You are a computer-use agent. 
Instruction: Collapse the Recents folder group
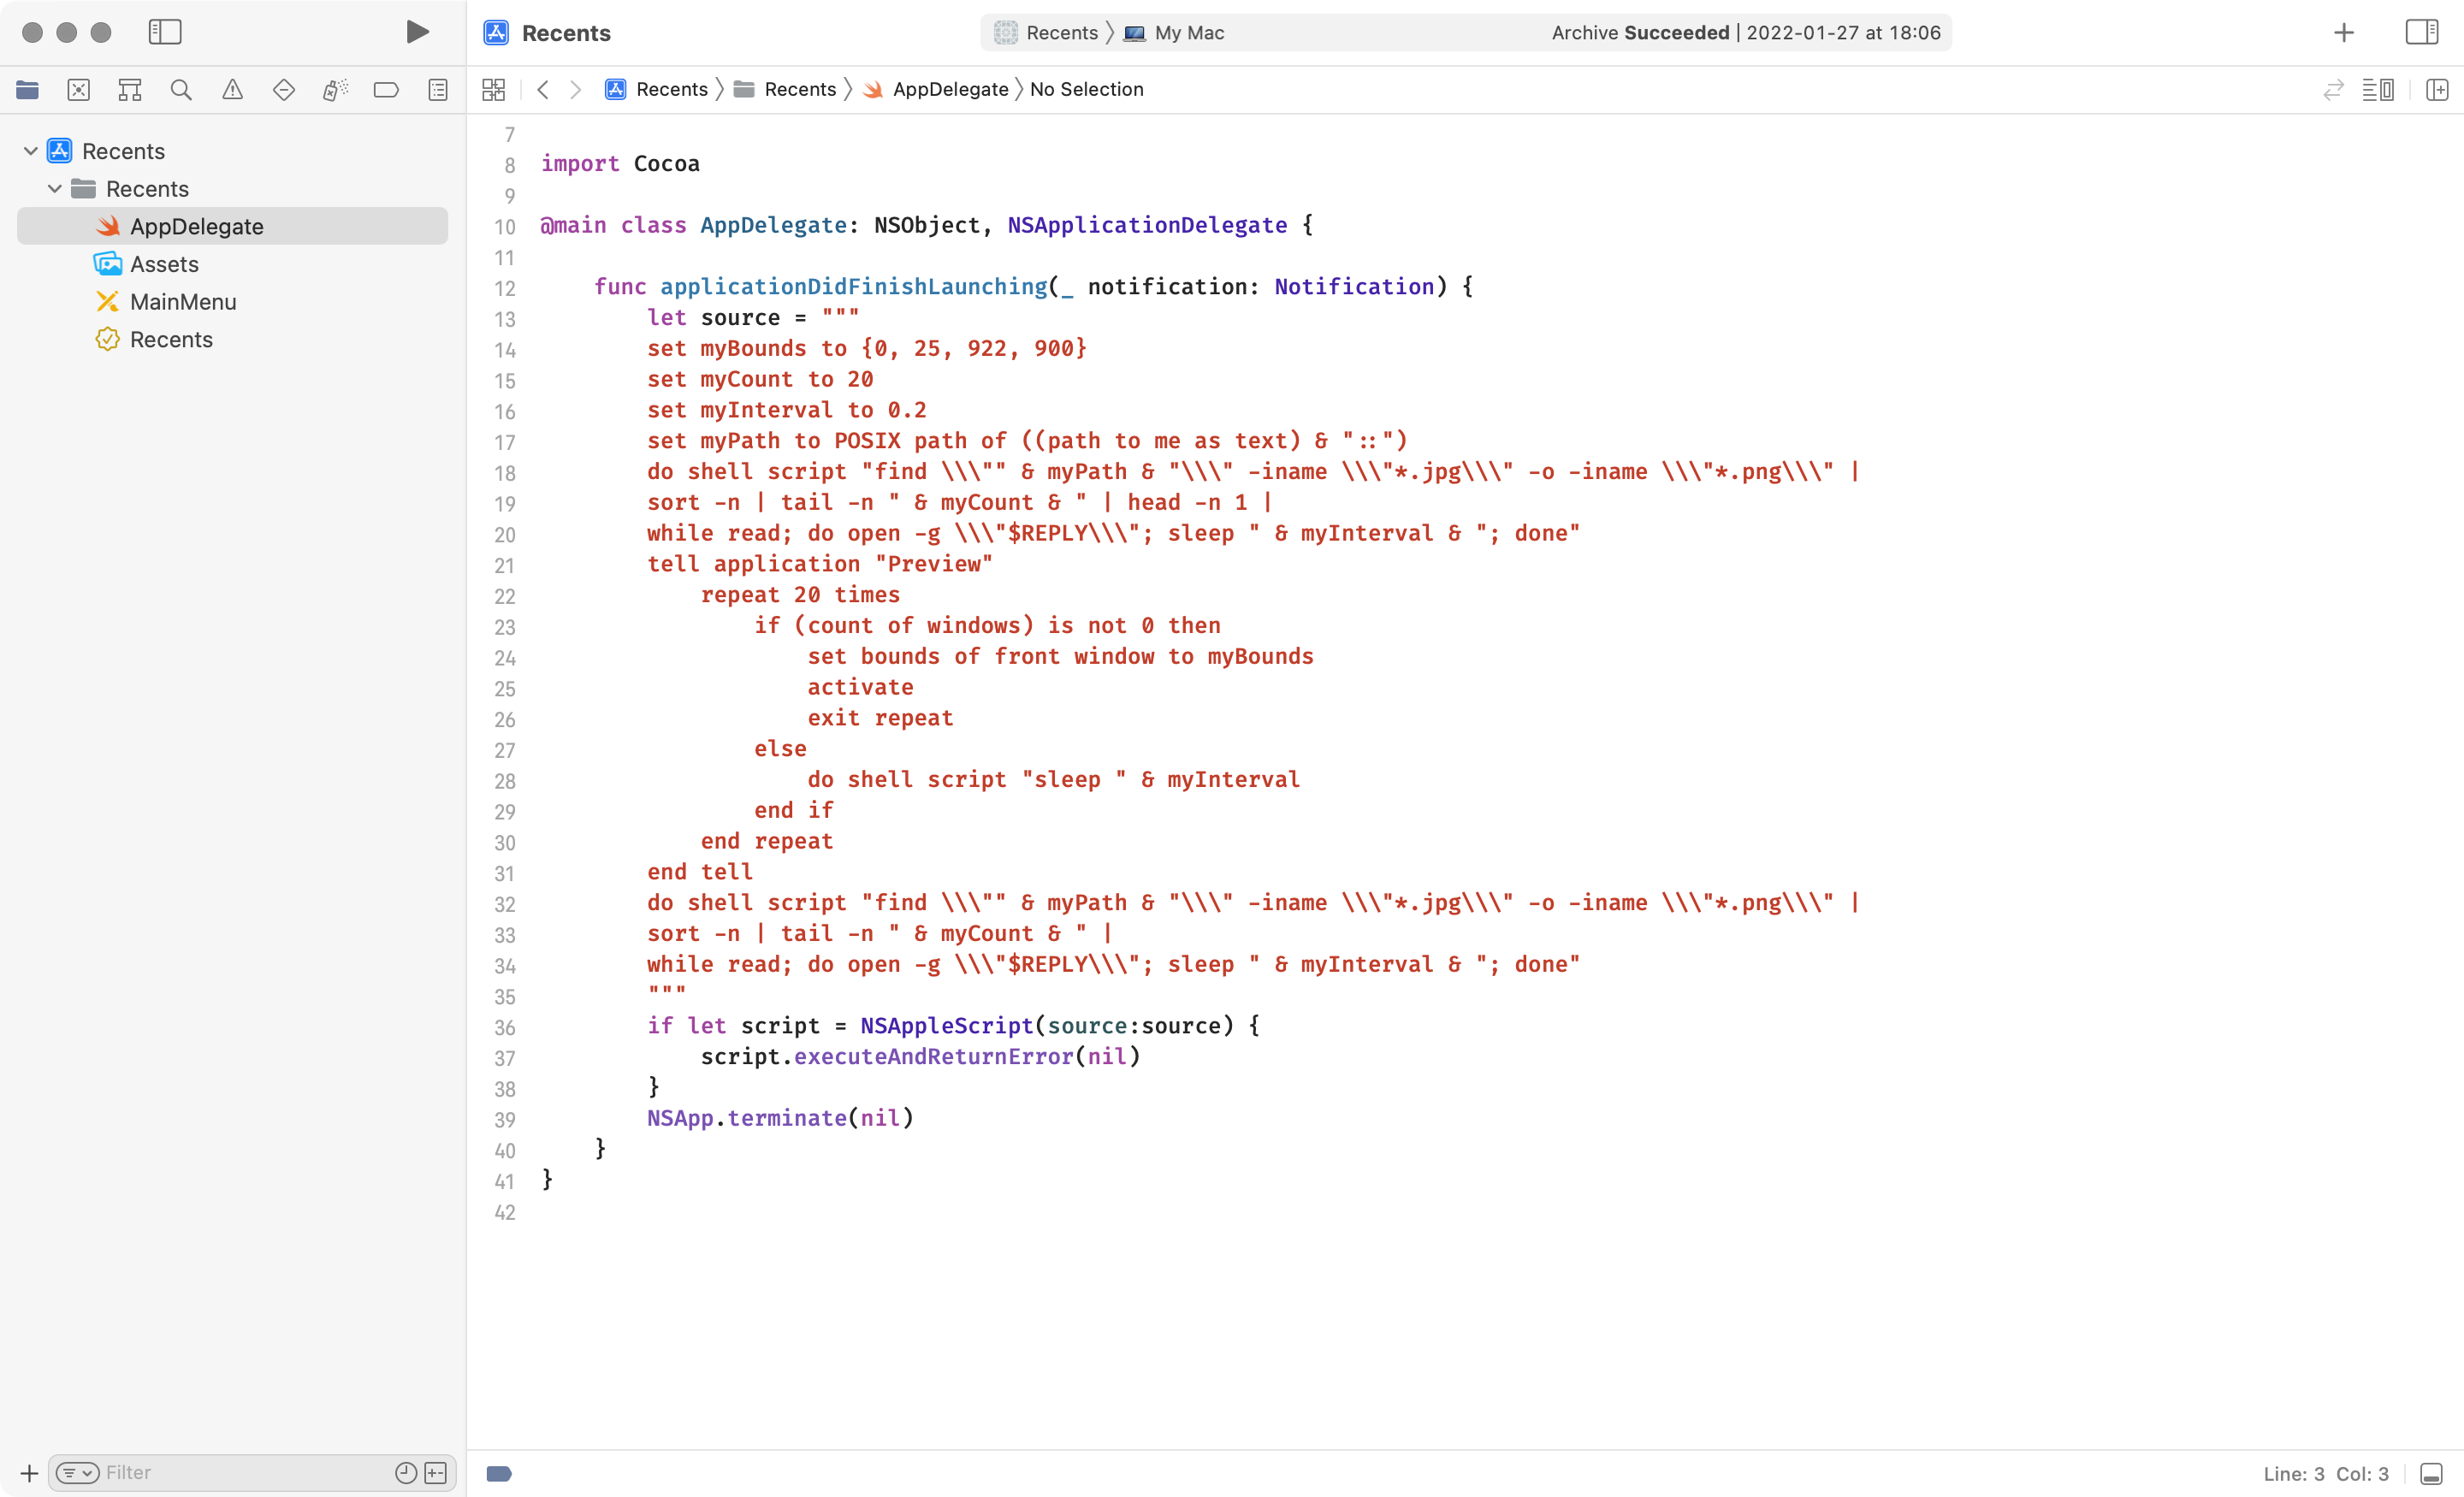coord(55,189)
